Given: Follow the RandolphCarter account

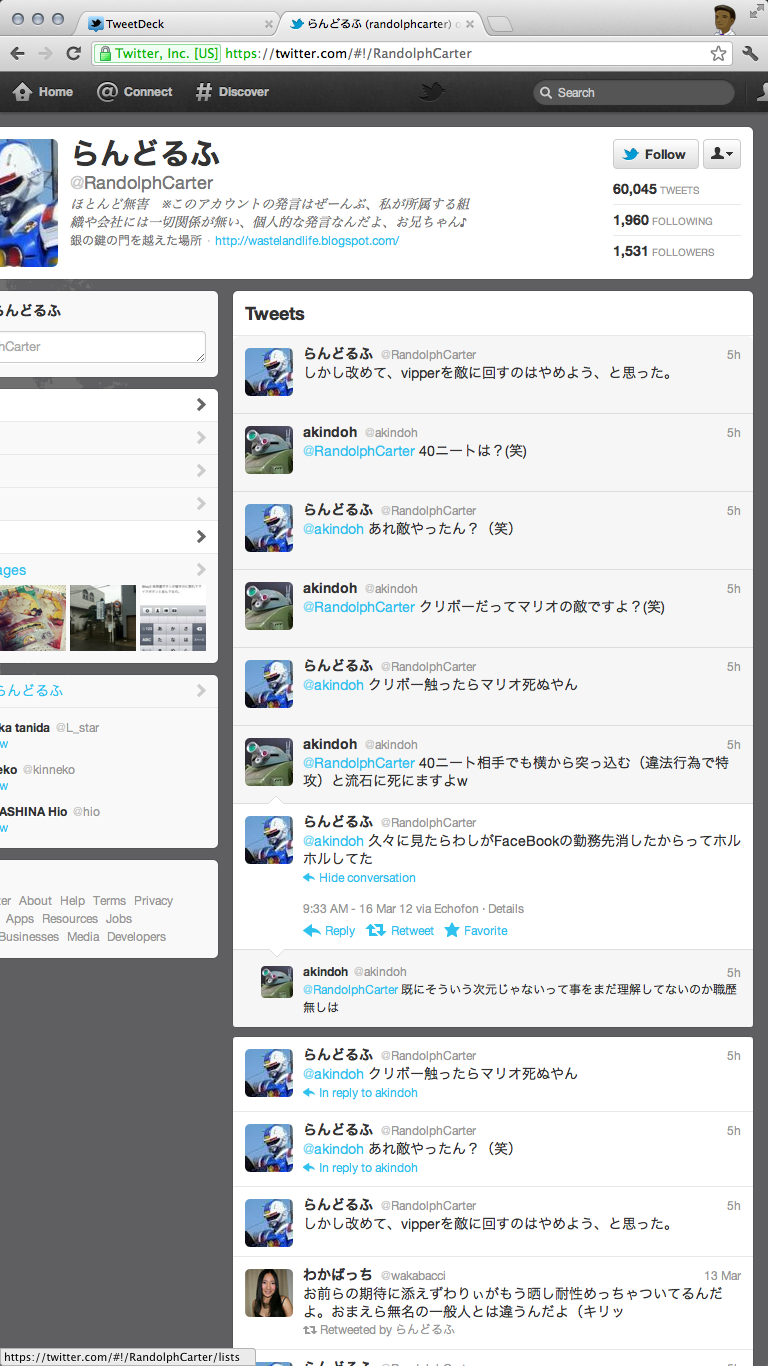Looking at the screenshot, I should [x=656, y=154].
